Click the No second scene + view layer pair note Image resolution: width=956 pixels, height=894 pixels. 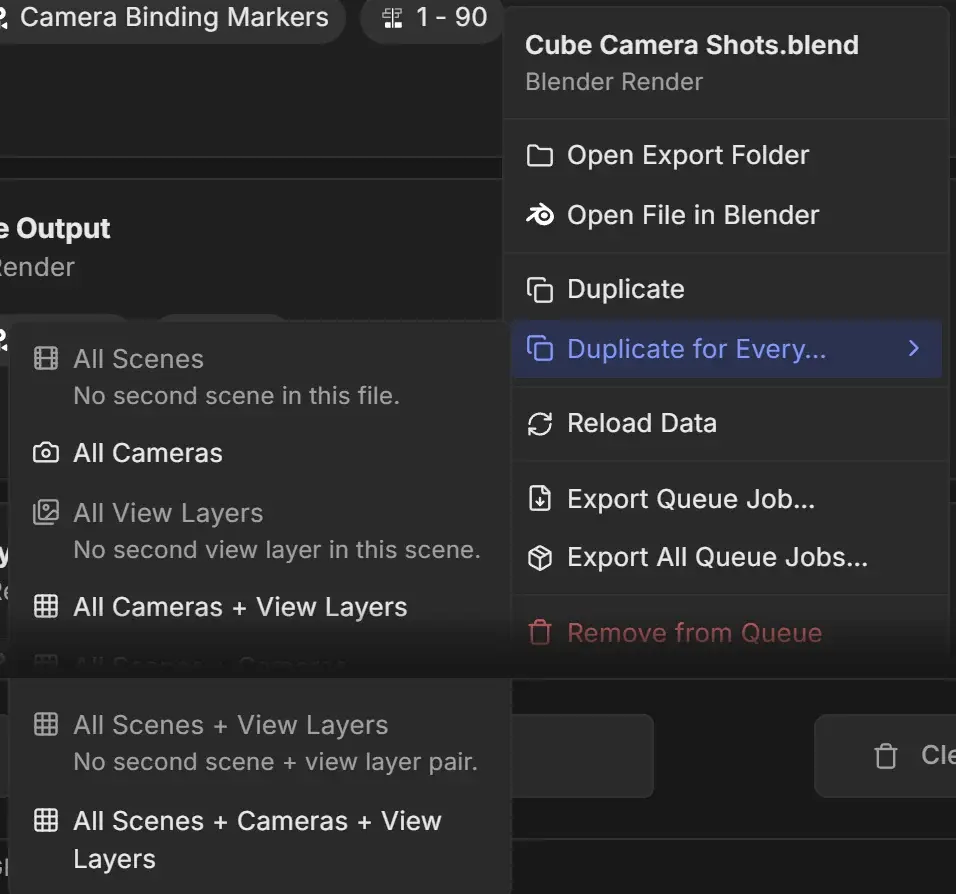276,762
